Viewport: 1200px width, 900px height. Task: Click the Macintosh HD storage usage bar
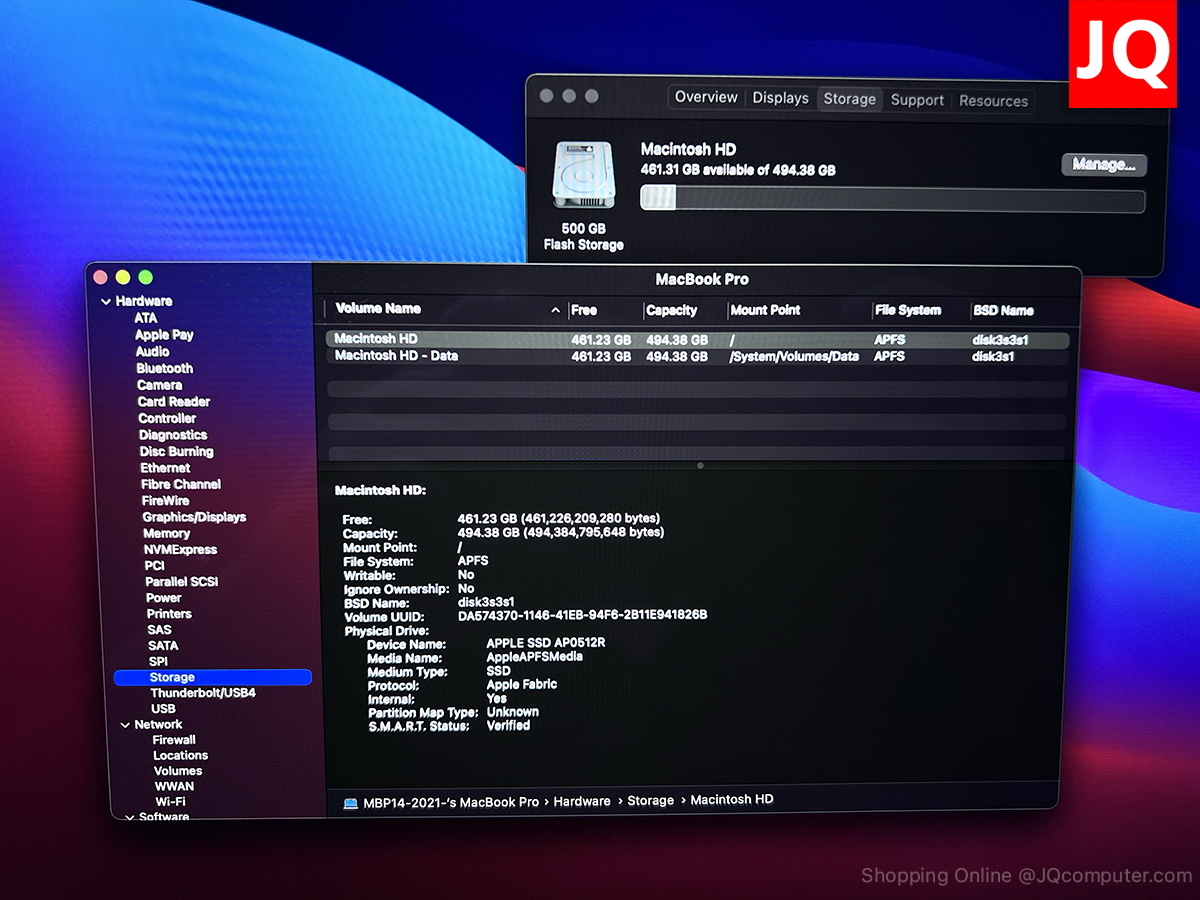[x=892, y=200]
